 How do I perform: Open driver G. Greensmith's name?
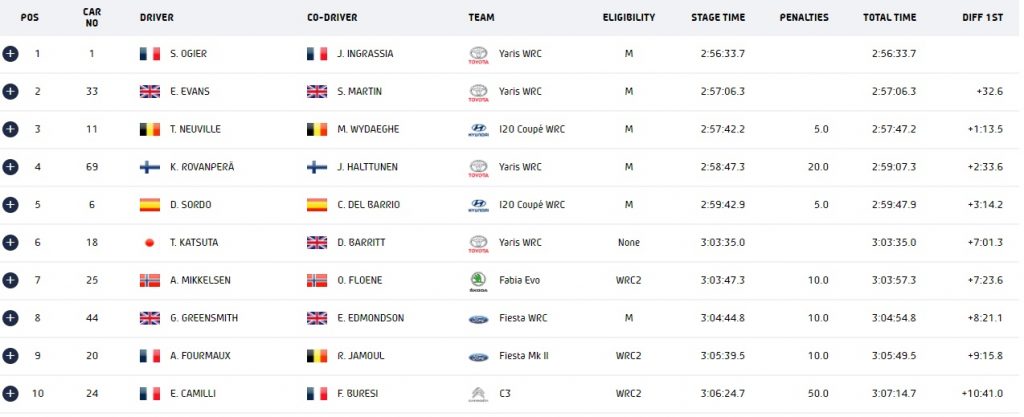204,318
